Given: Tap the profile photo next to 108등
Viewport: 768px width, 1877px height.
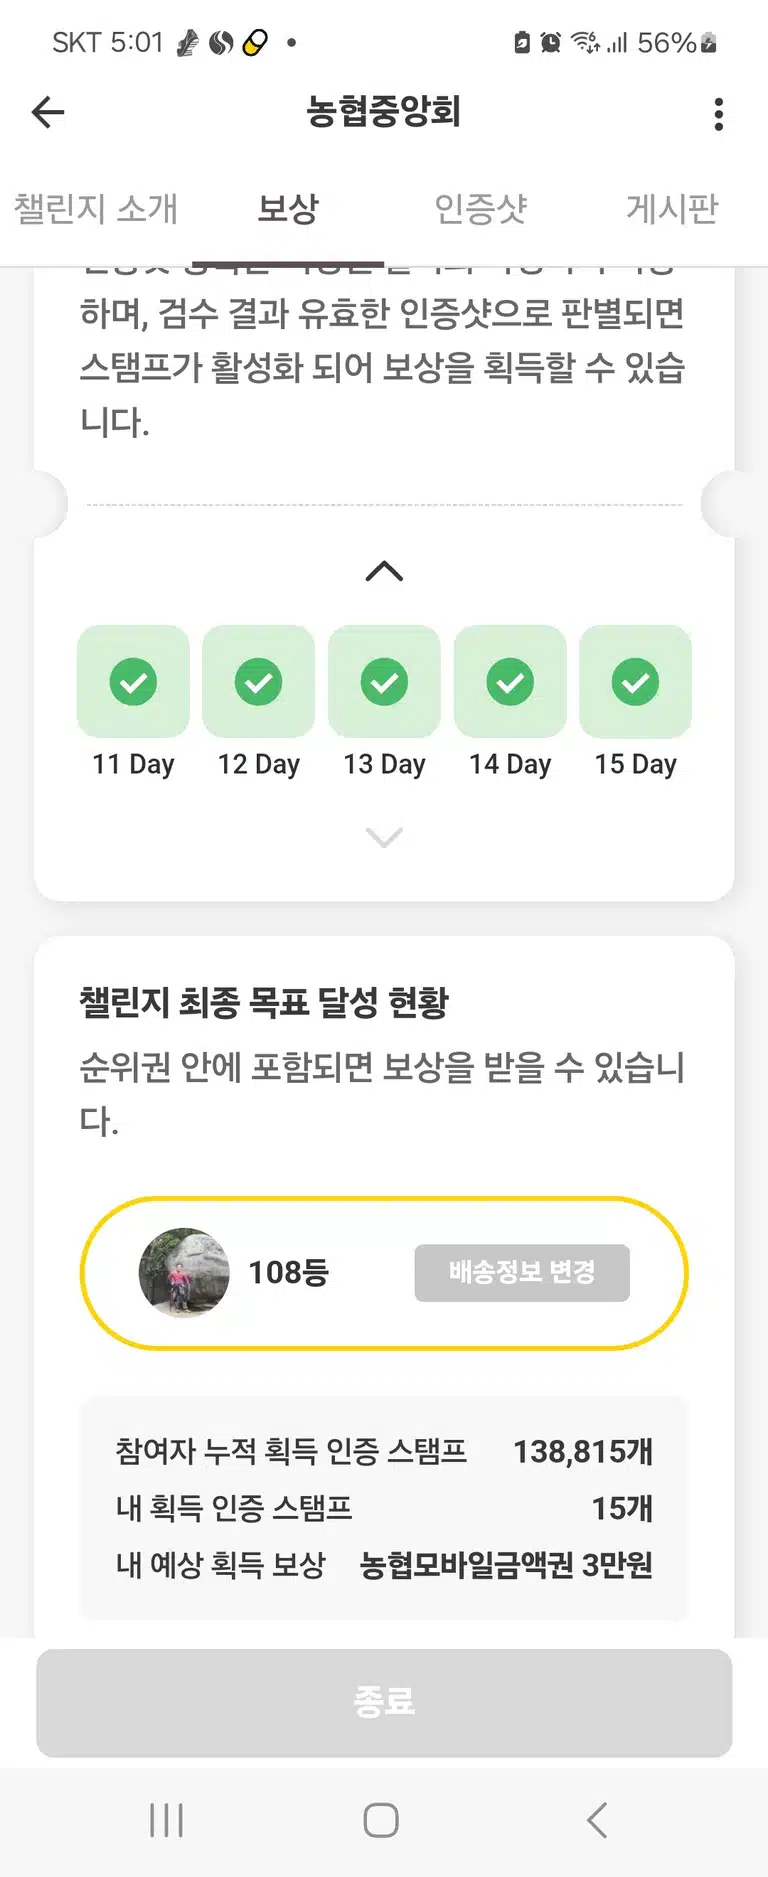Looking at the screenshot, I should 184,1272.
